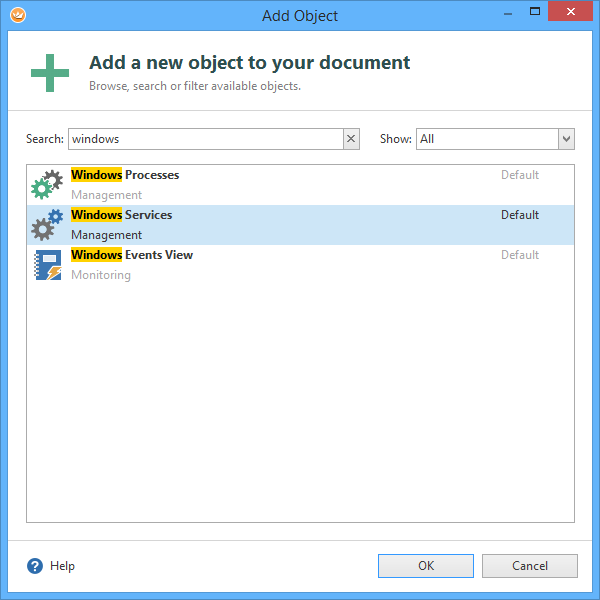
Task: Open the Help link text
Action: click(62, 566)
